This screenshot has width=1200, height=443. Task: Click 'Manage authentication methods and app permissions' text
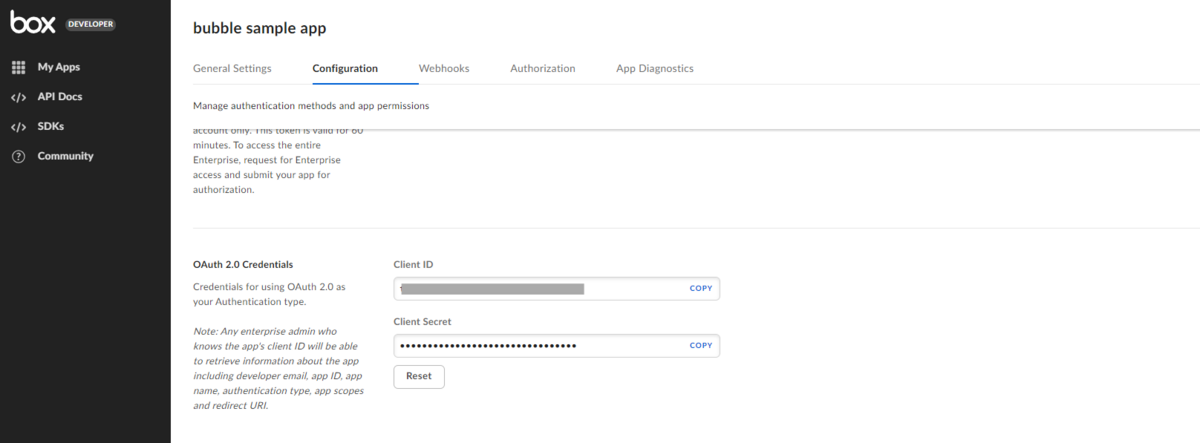click(x=311, y=105)
